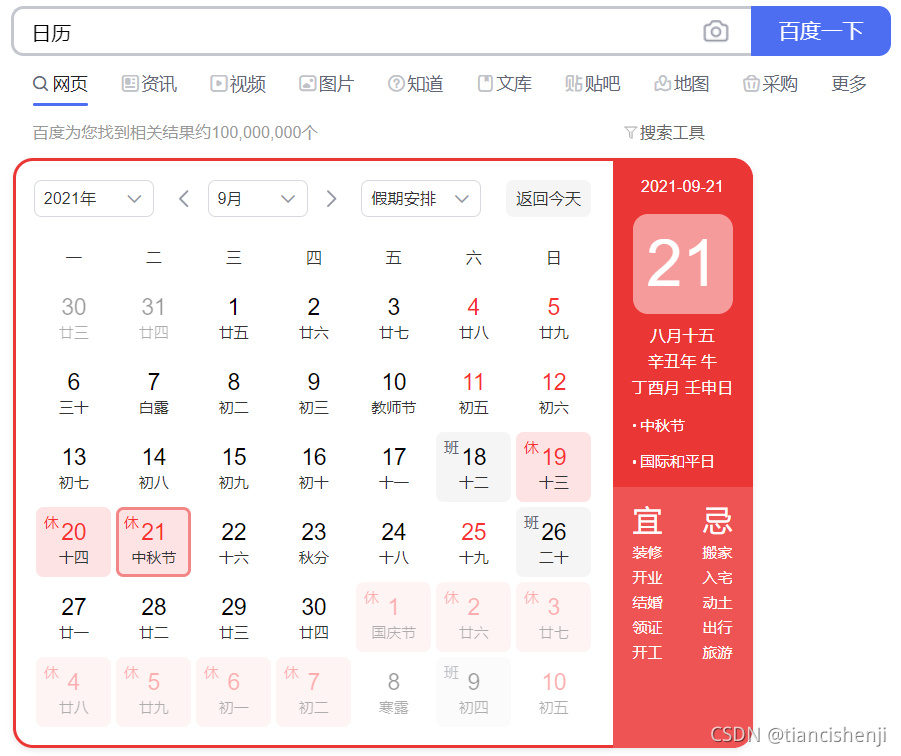
Task: Select September 4 (廿八)
Action: [x=473, y=317]
